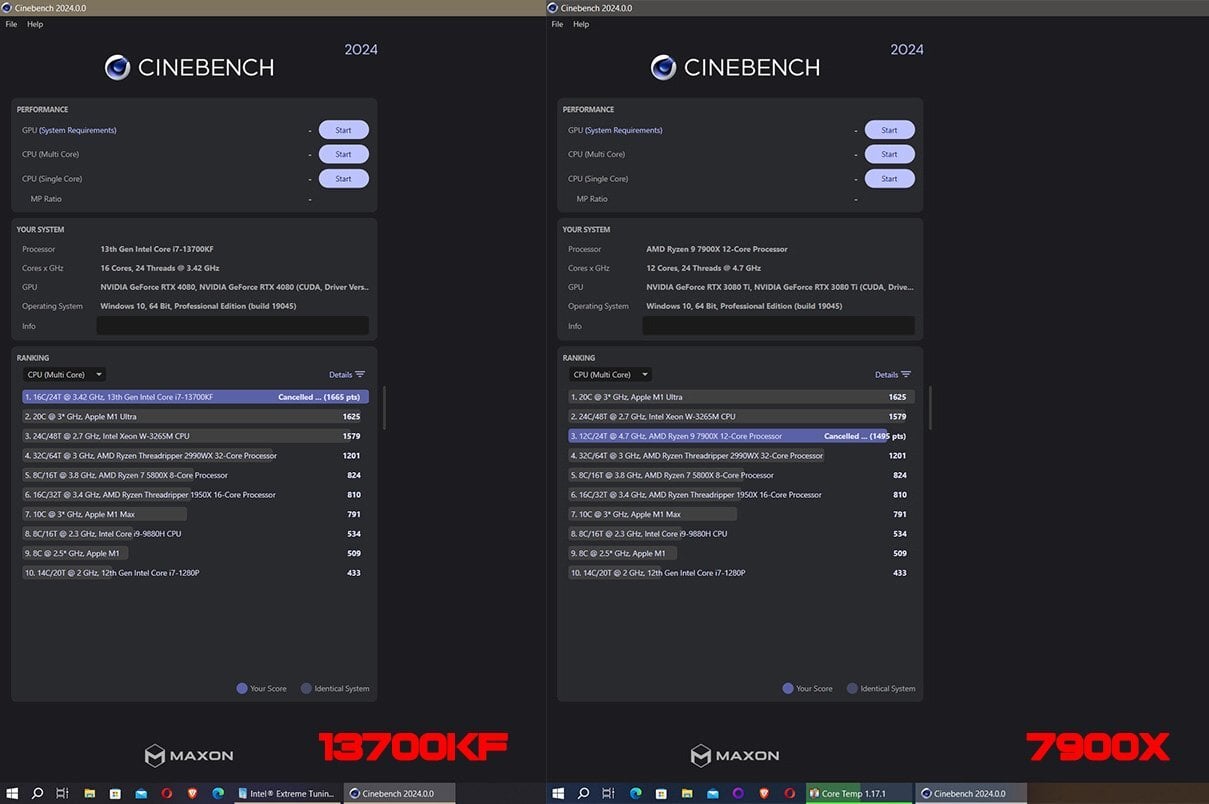Switch to Intel Extreme Tuning taskbar item
The image size is (1209, 804).
tap(286, 794)
